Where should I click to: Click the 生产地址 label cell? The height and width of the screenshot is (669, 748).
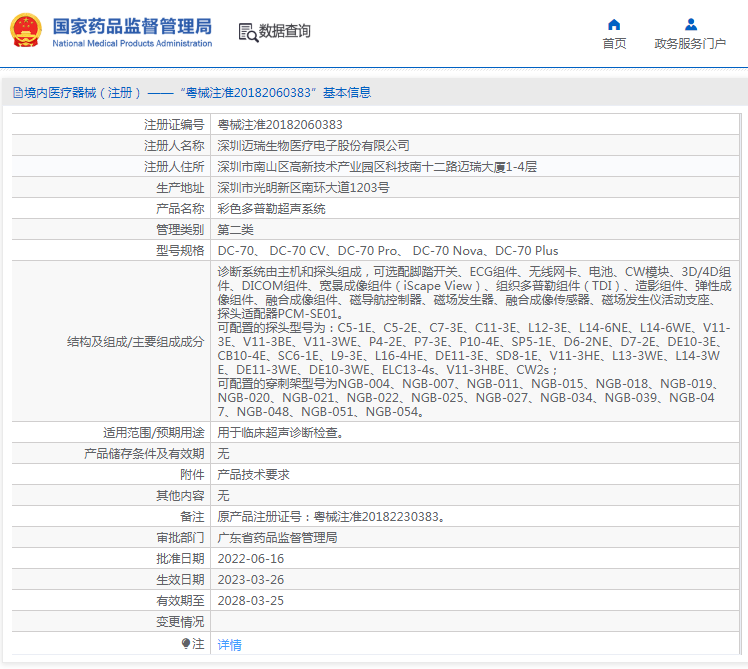coord(111,188)
